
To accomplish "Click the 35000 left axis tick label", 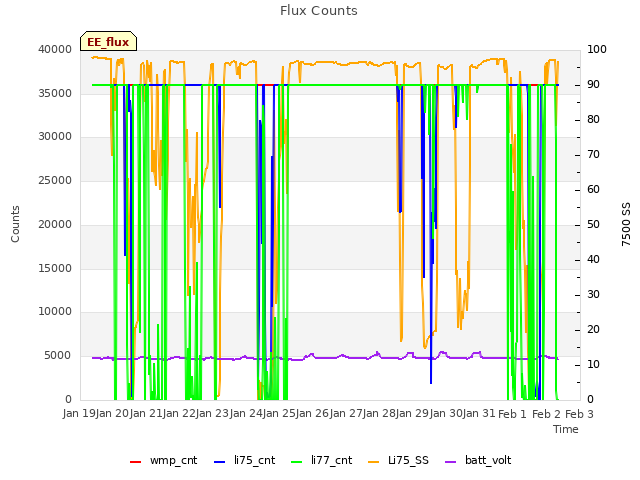I will [55, 93].
